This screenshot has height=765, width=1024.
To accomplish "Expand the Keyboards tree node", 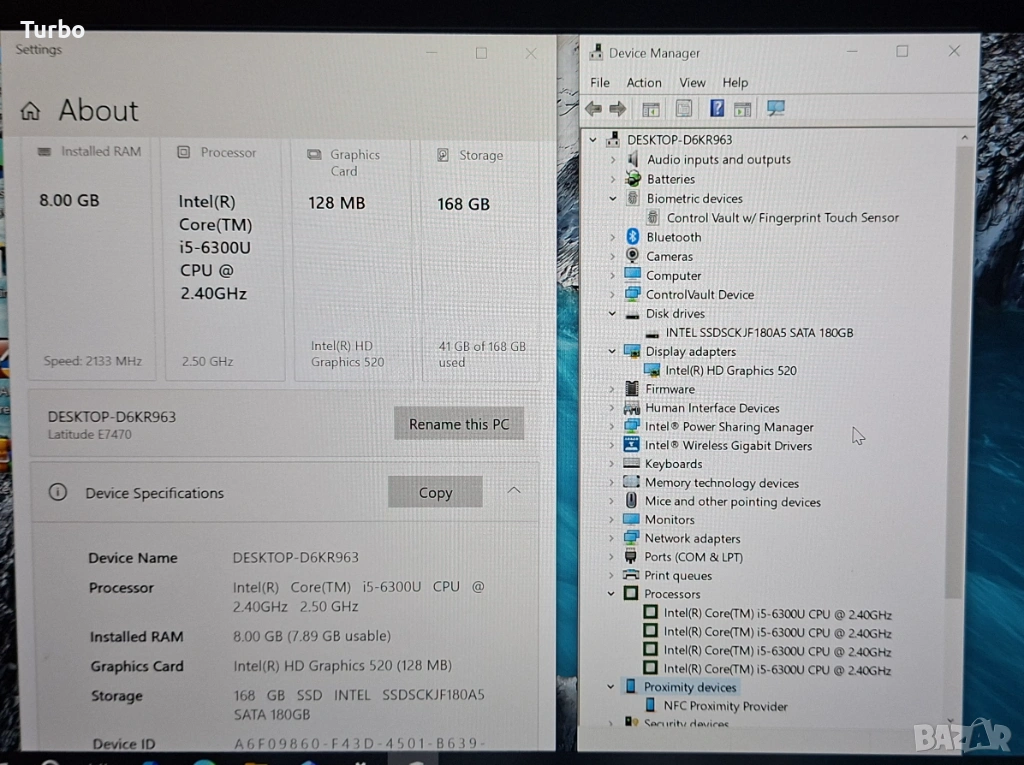I will 612,464.
